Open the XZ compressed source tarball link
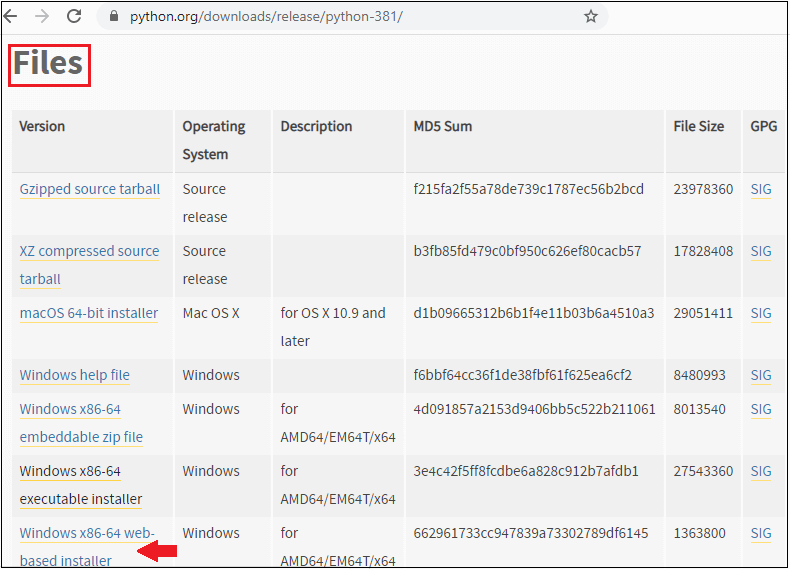 [x=89, y=265]
